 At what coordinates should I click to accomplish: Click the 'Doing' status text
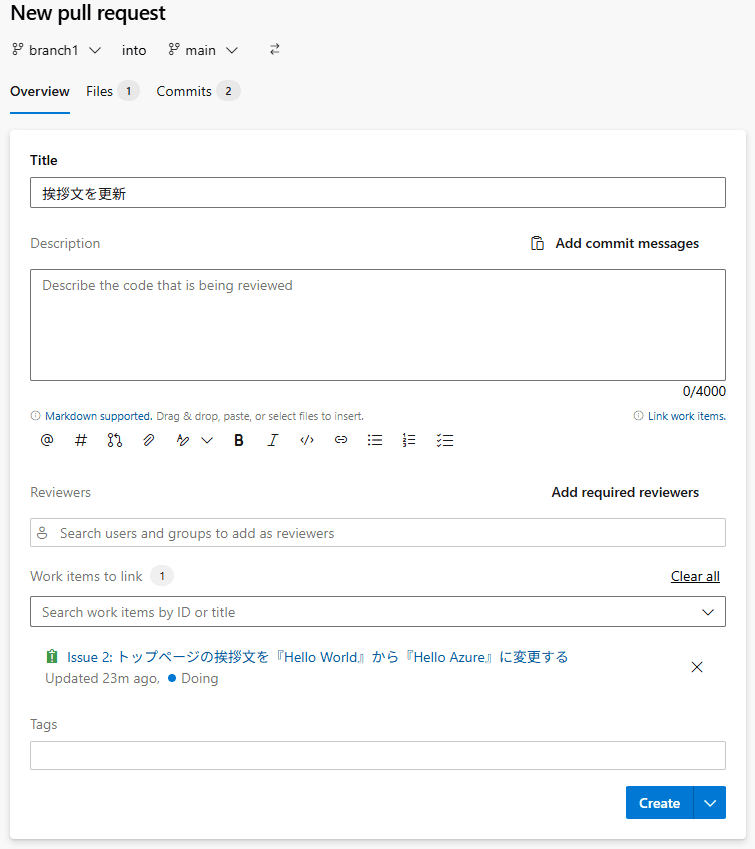200,679
